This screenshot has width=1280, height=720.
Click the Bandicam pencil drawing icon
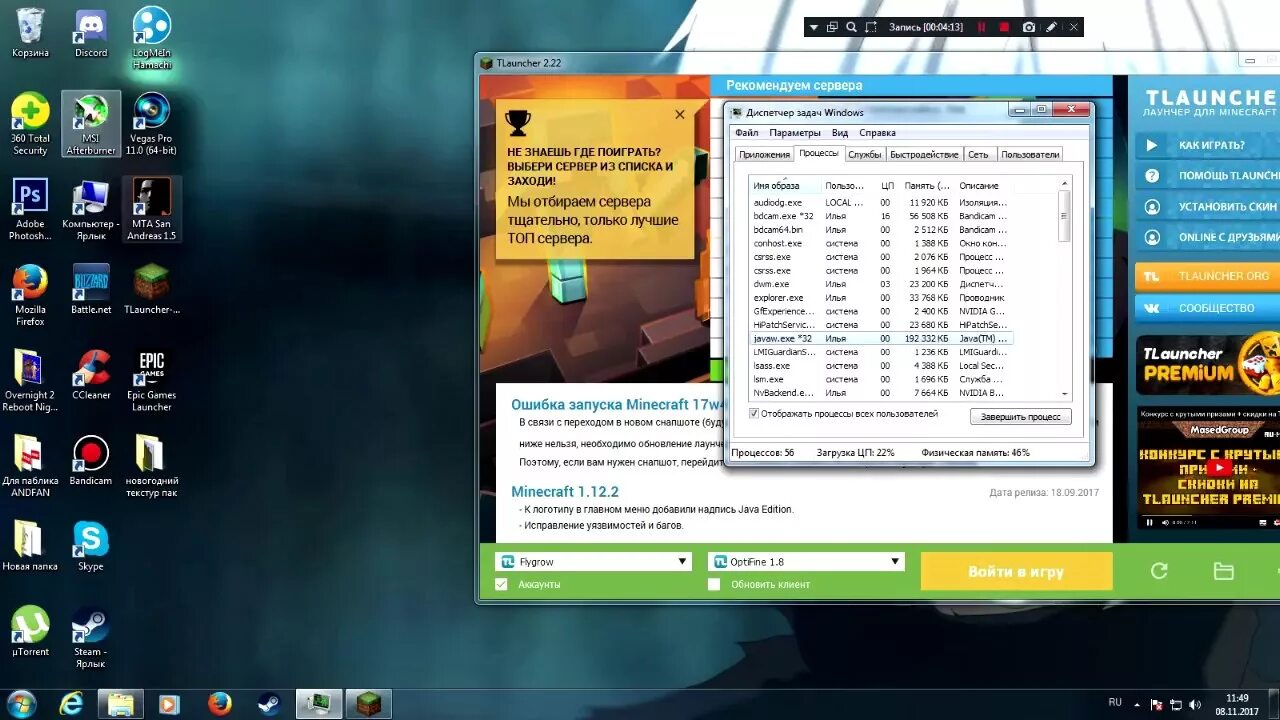(x=1051, y=27)
